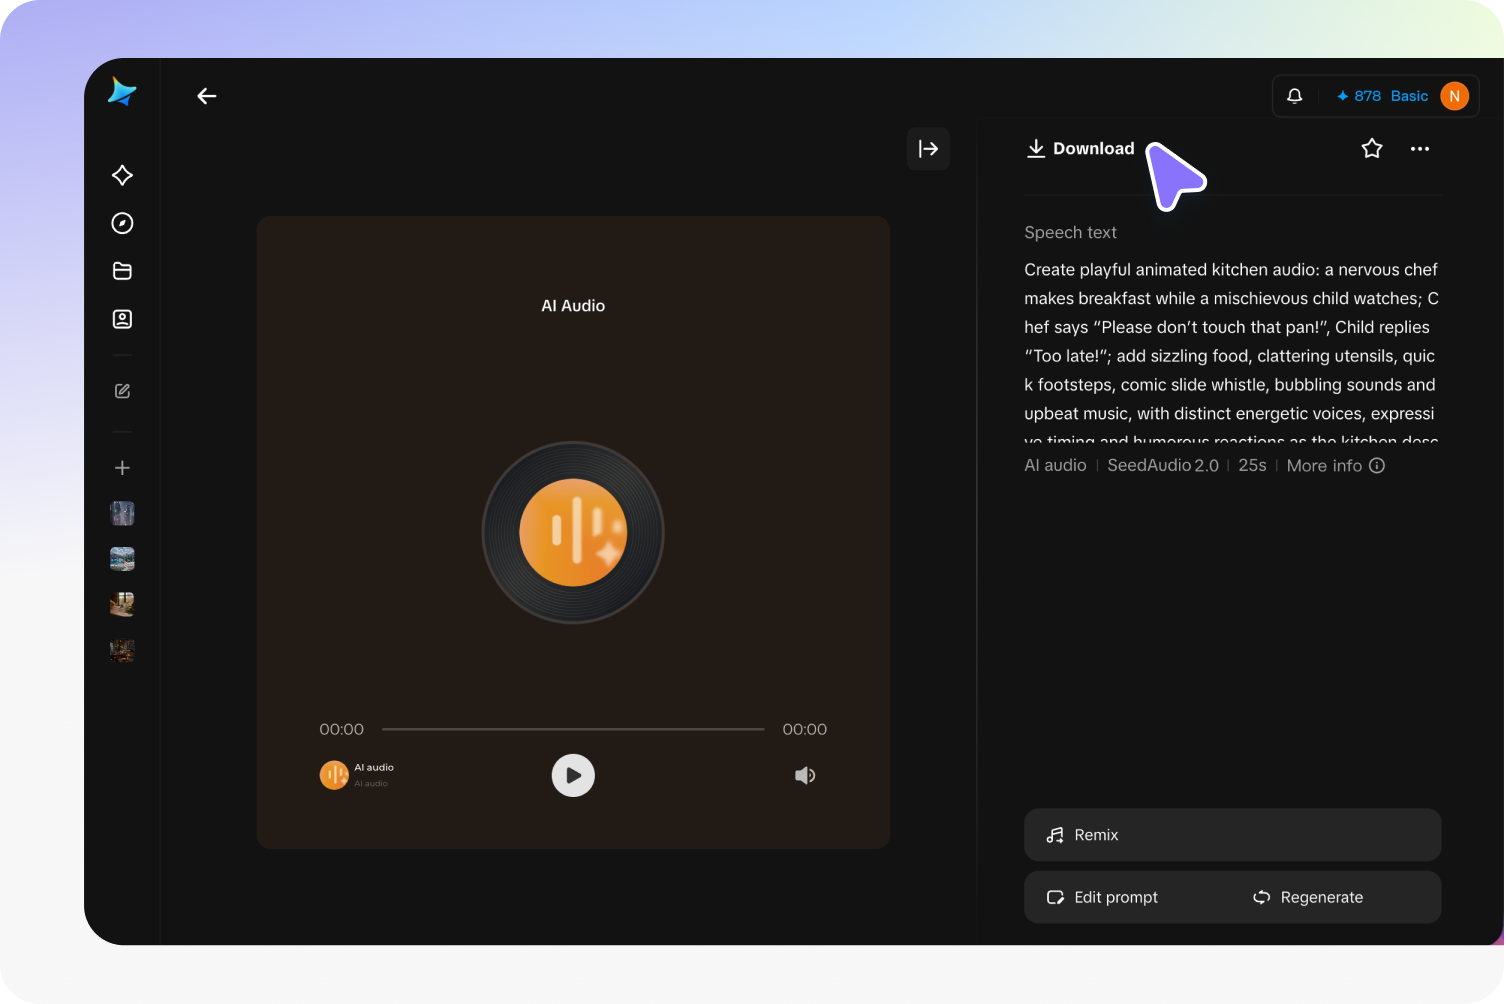
Task: Open the first sidebar history thumbnail
Action: 122,514
